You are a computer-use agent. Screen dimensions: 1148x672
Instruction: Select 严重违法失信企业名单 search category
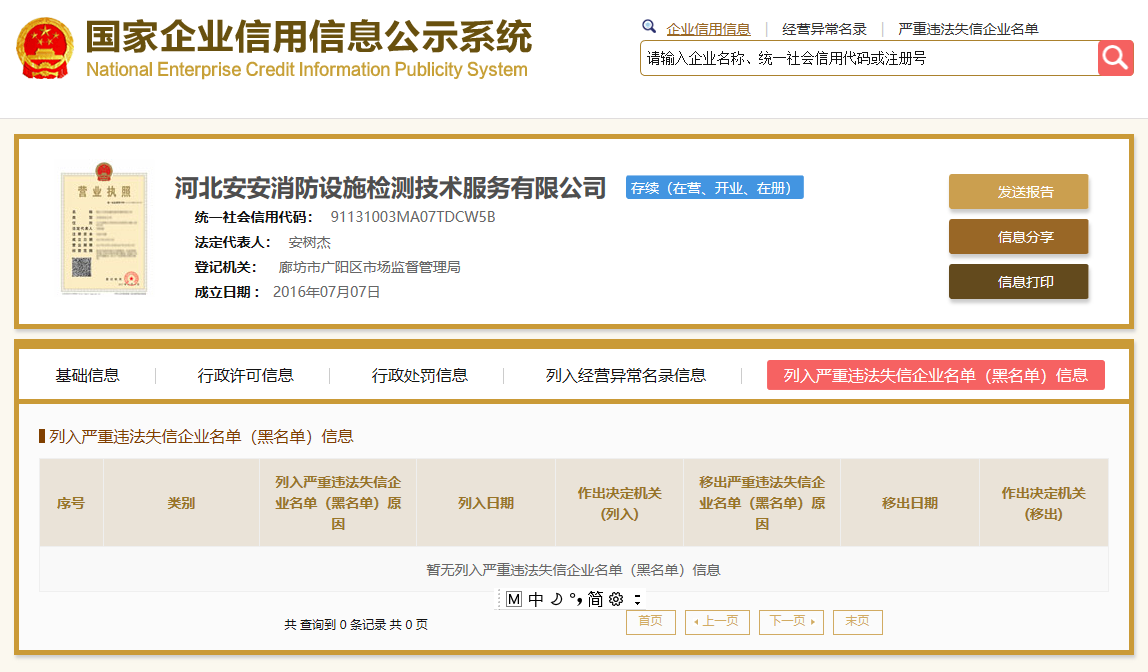(x=968, y=29)
